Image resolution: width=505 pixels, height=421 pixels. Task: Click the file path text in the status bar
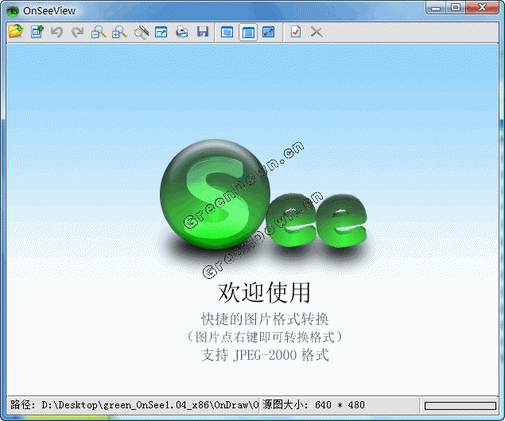click(x=134, y=405)
